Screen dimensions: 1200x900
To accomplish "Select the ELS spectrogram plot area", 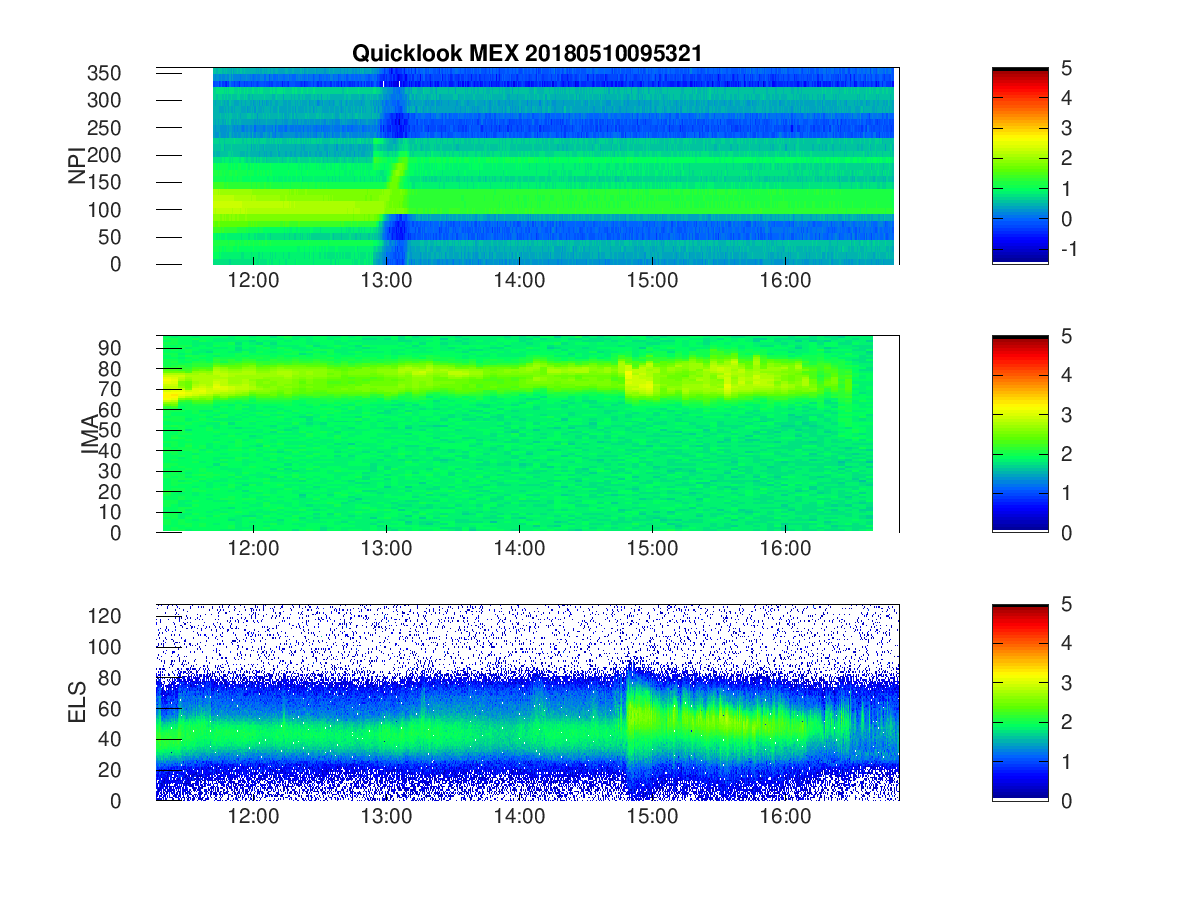I will 528,703.
